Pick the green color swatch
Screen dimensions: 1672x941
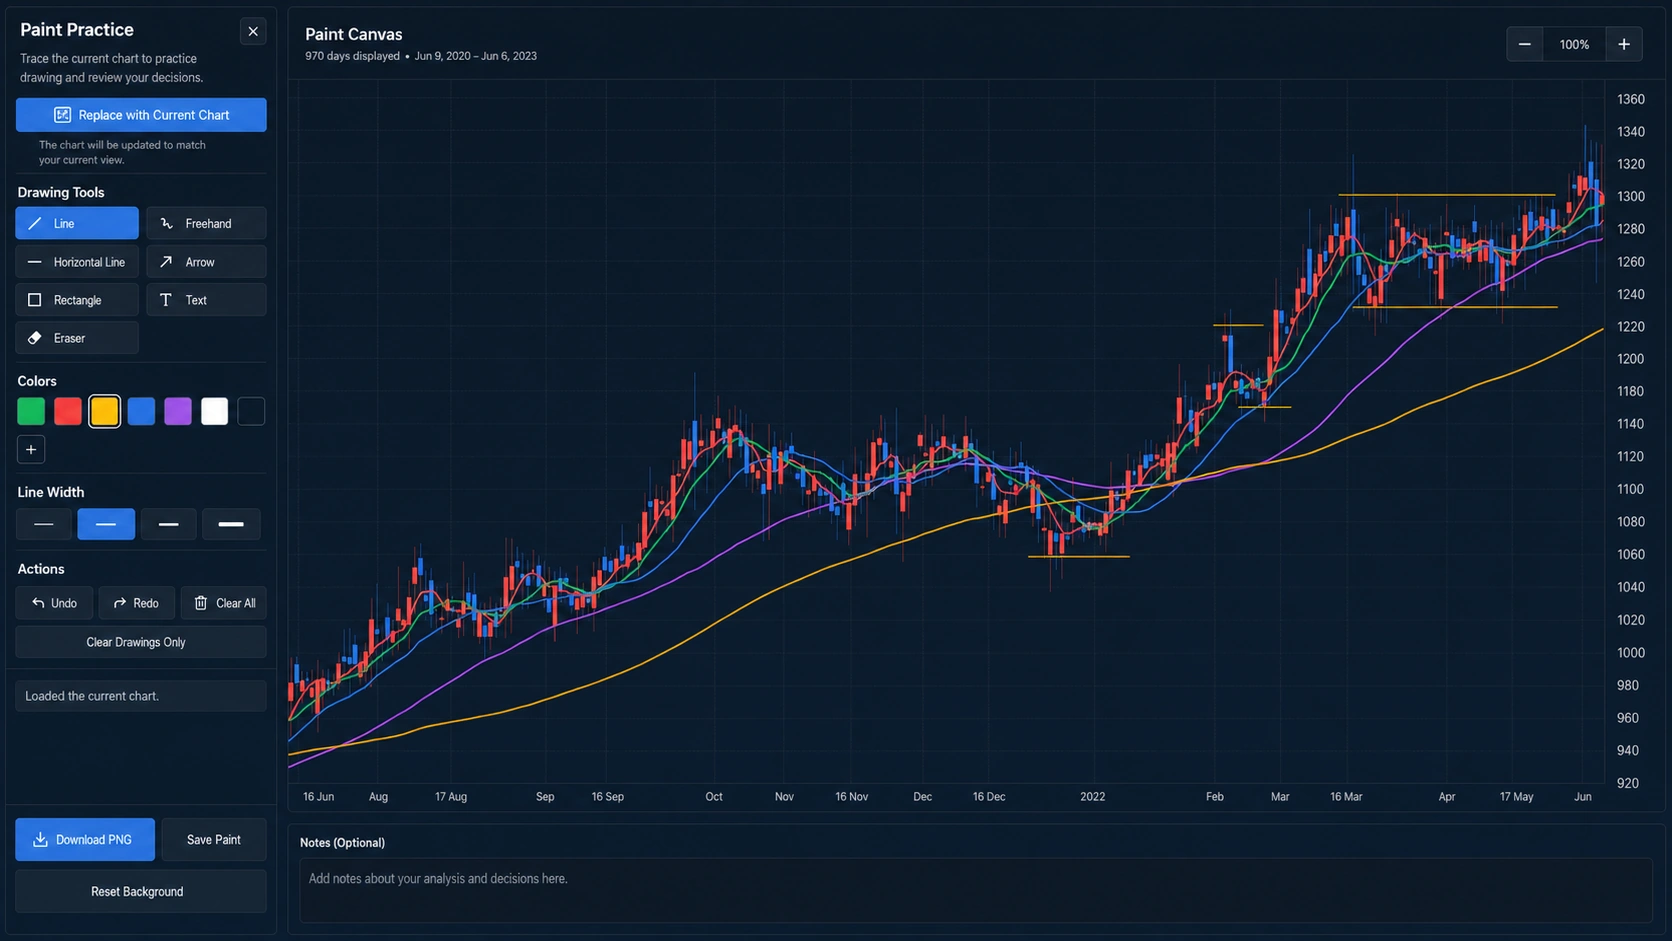[31, 411]
